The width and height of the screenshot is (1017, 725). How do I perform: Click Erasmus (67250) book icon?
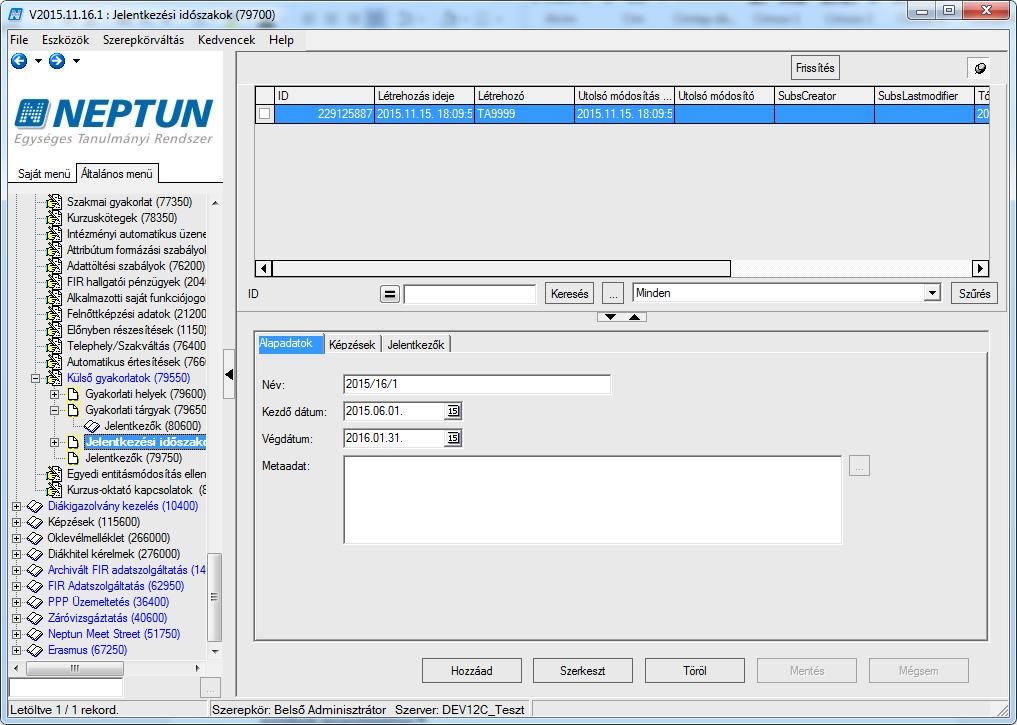click(35, 650)
